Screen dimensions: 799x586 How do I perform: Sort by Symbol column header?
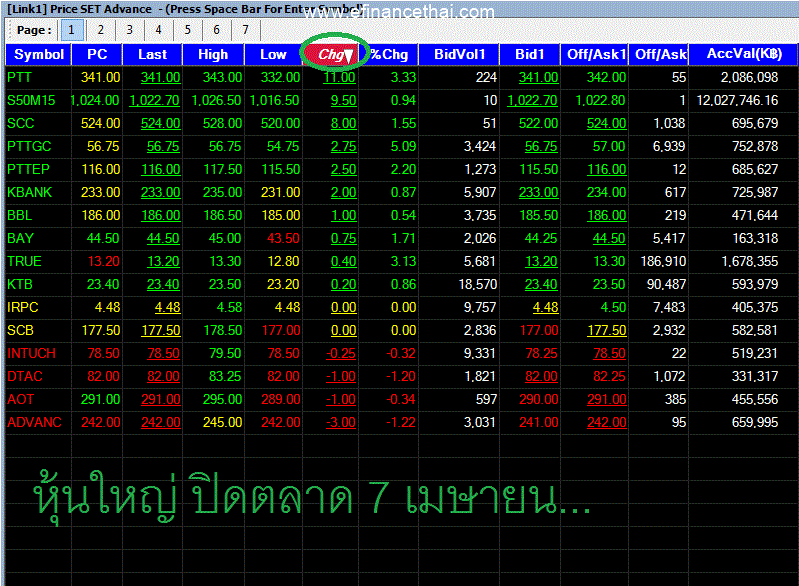point(39,55)
